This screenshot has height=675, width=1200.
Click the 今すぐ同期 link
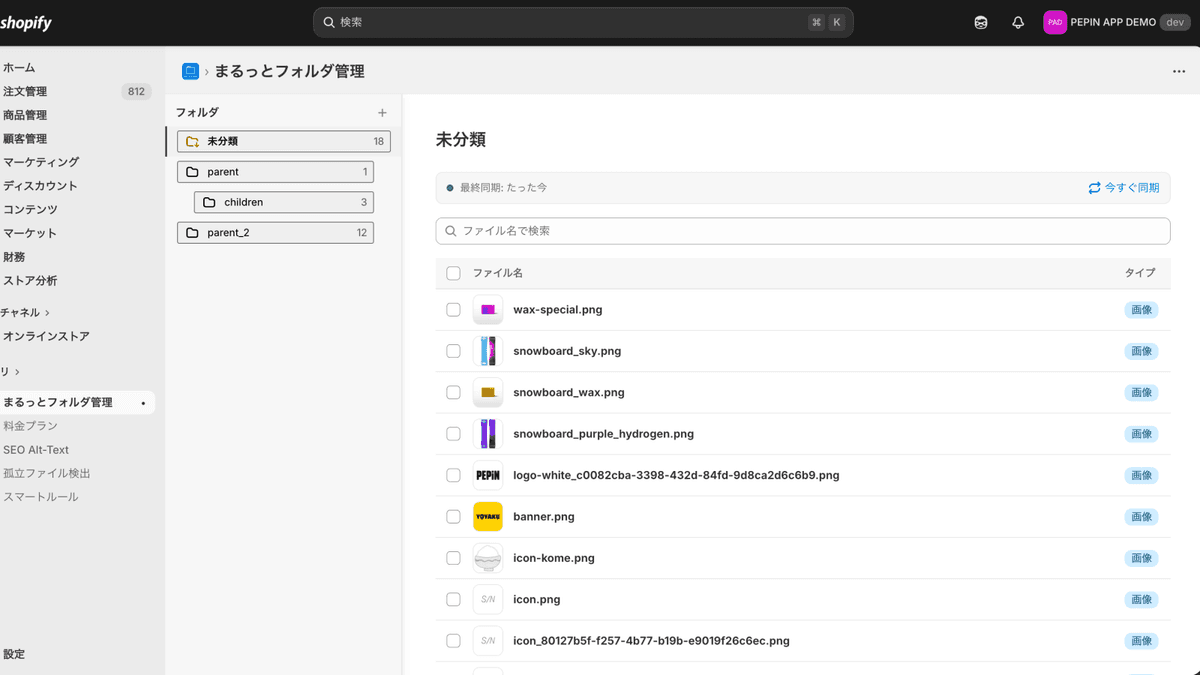click(1131, 188)
